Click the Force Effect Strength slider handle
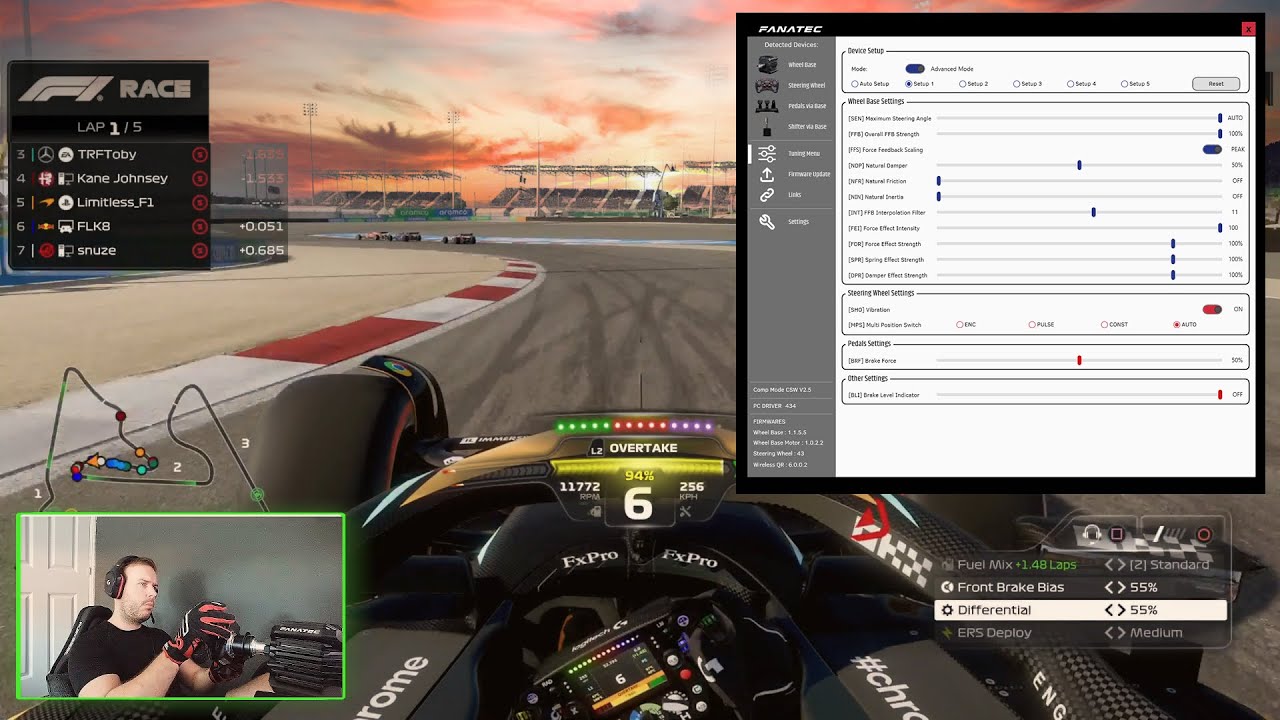1280x720 pixels. pyautogui.click(x=1173, y=244)
